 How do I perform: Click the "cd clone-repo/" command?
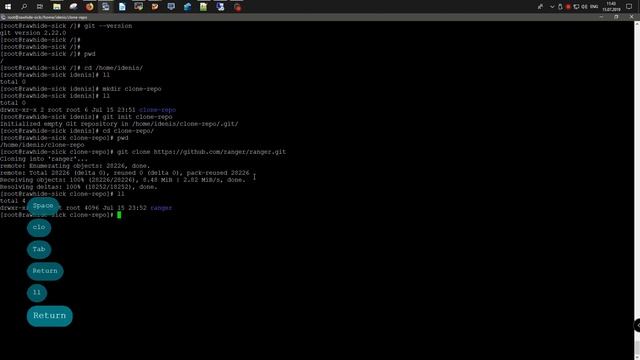point(128,131)
